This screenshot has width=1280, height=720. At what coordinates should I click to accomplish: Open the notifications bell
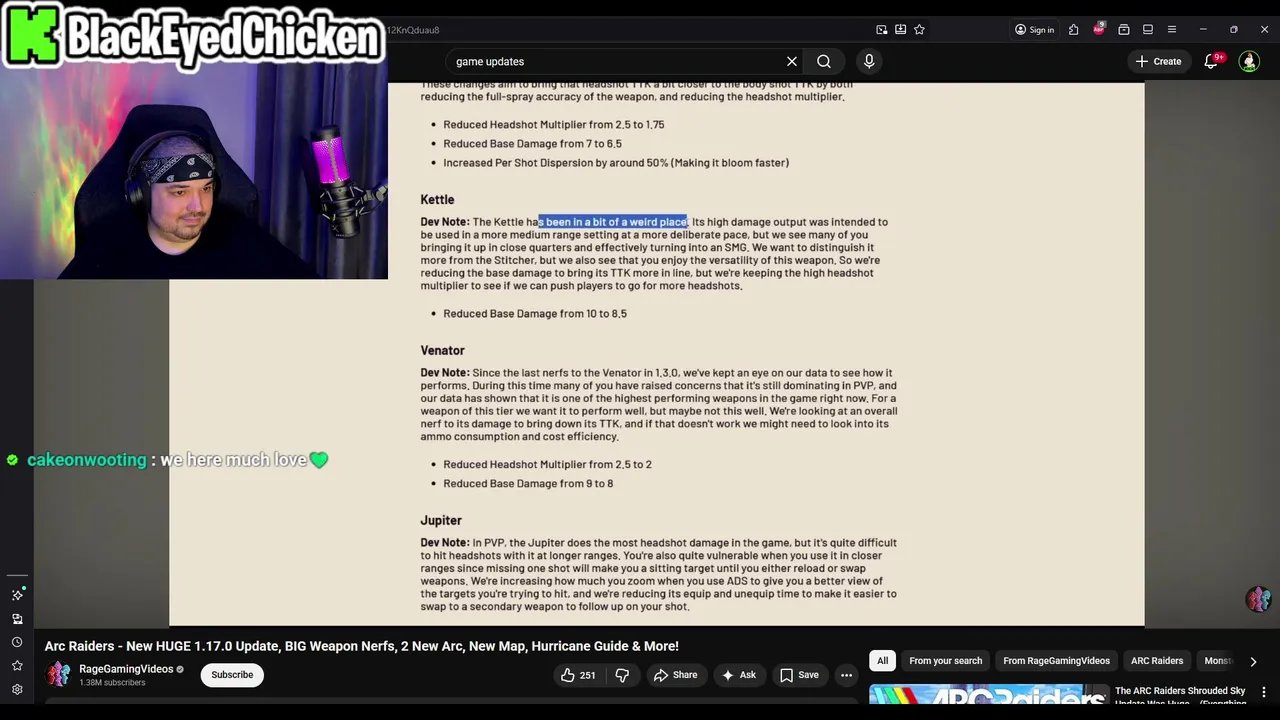coord(1211,61)
